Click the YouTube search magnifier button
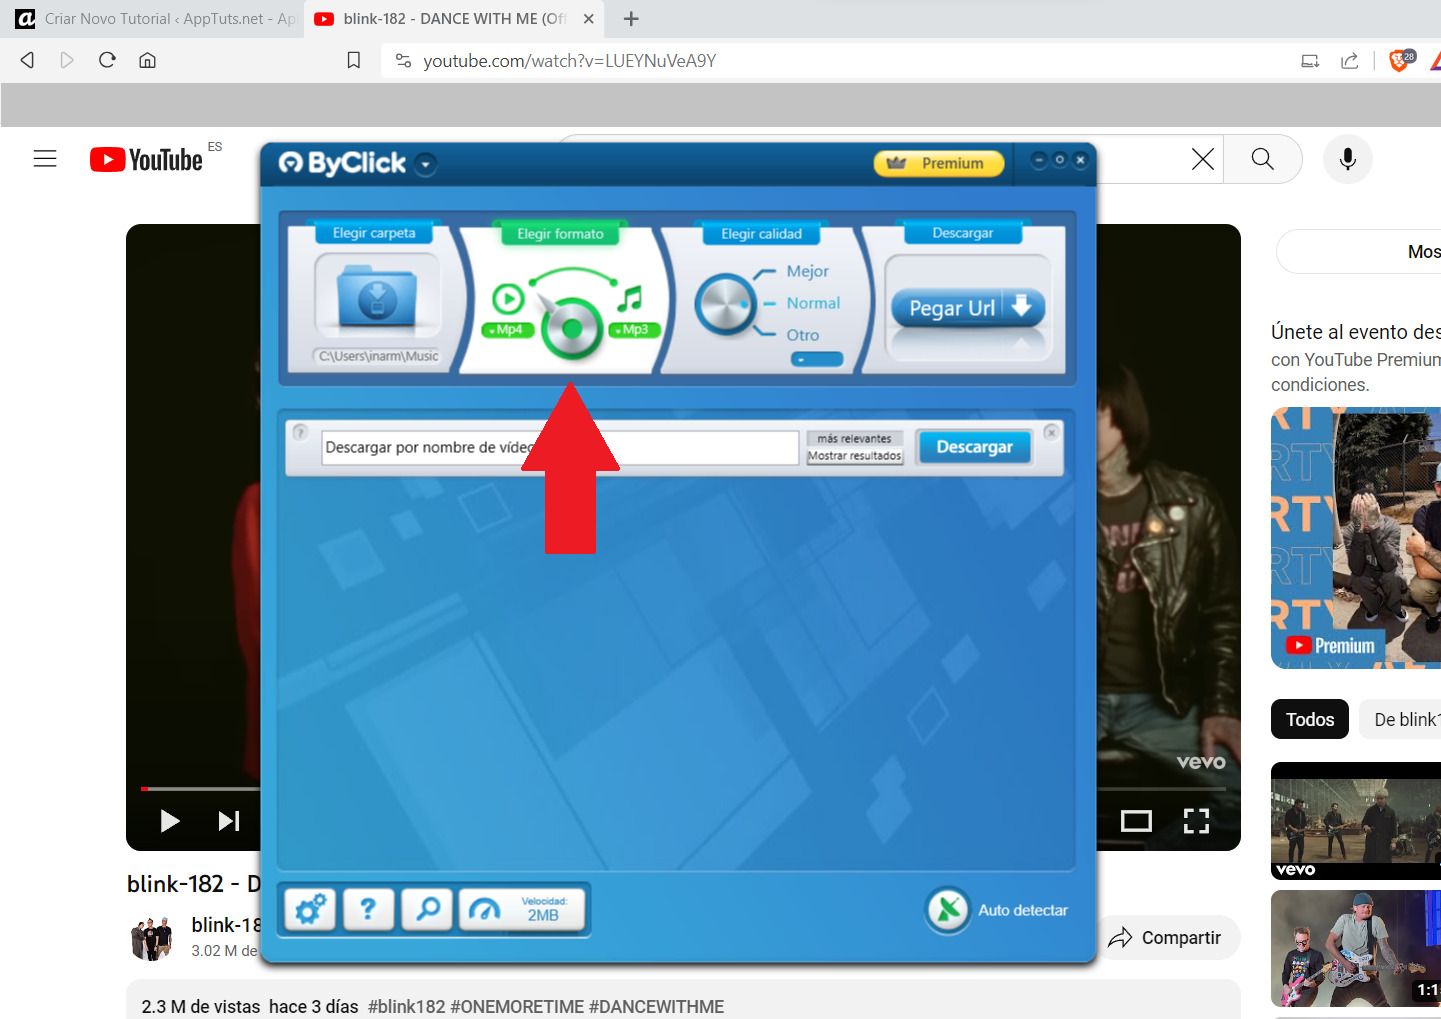The image size is (1441, 1019). click(1263, 159)
